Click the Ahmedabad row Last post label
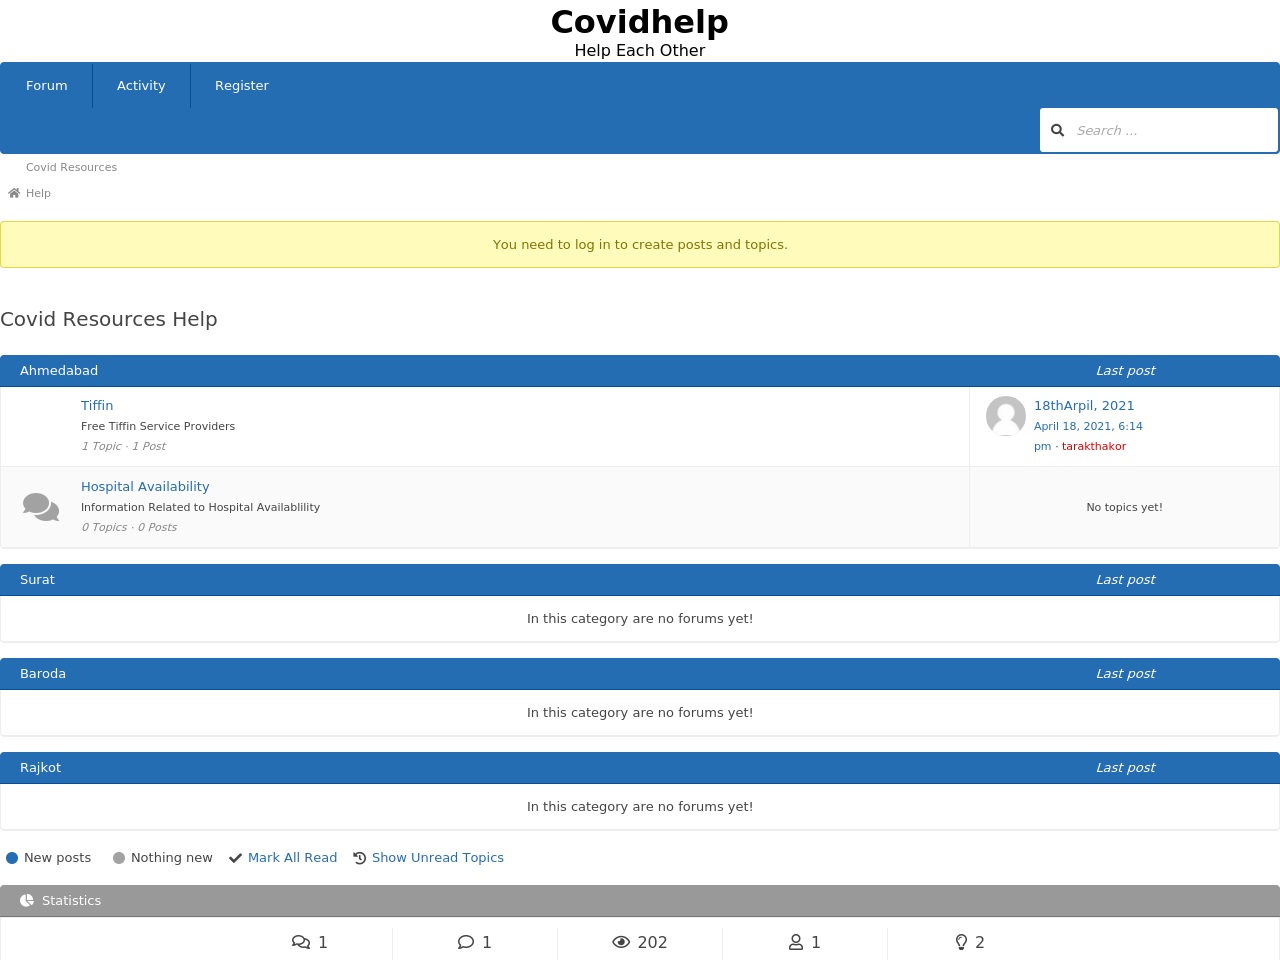 pos(1125,370)
